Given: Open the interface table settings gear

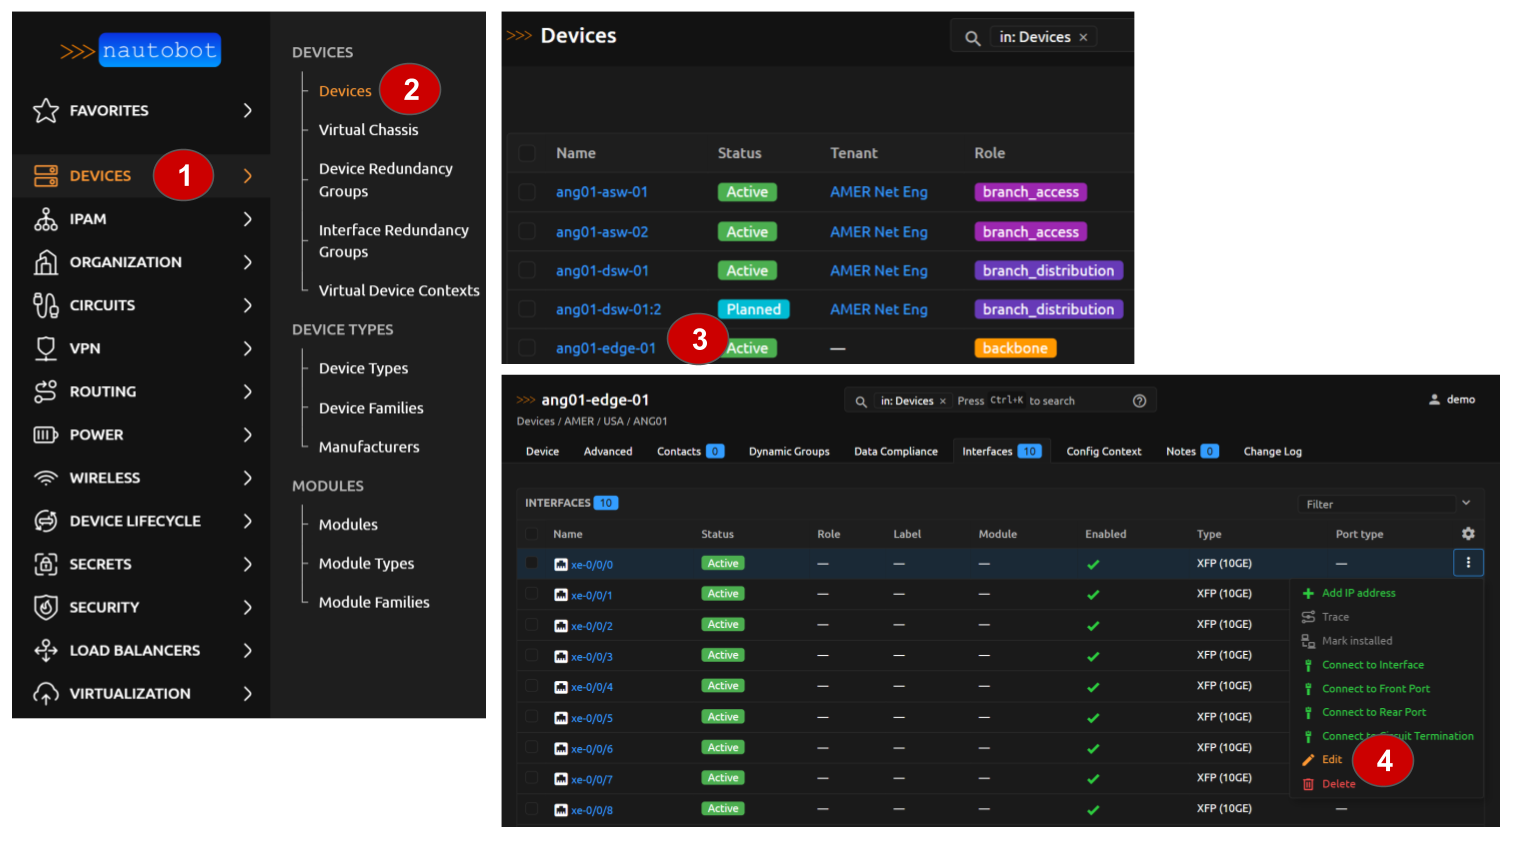Looking at the screenshot, I should pyautogui.click(x=1468, y=534).
